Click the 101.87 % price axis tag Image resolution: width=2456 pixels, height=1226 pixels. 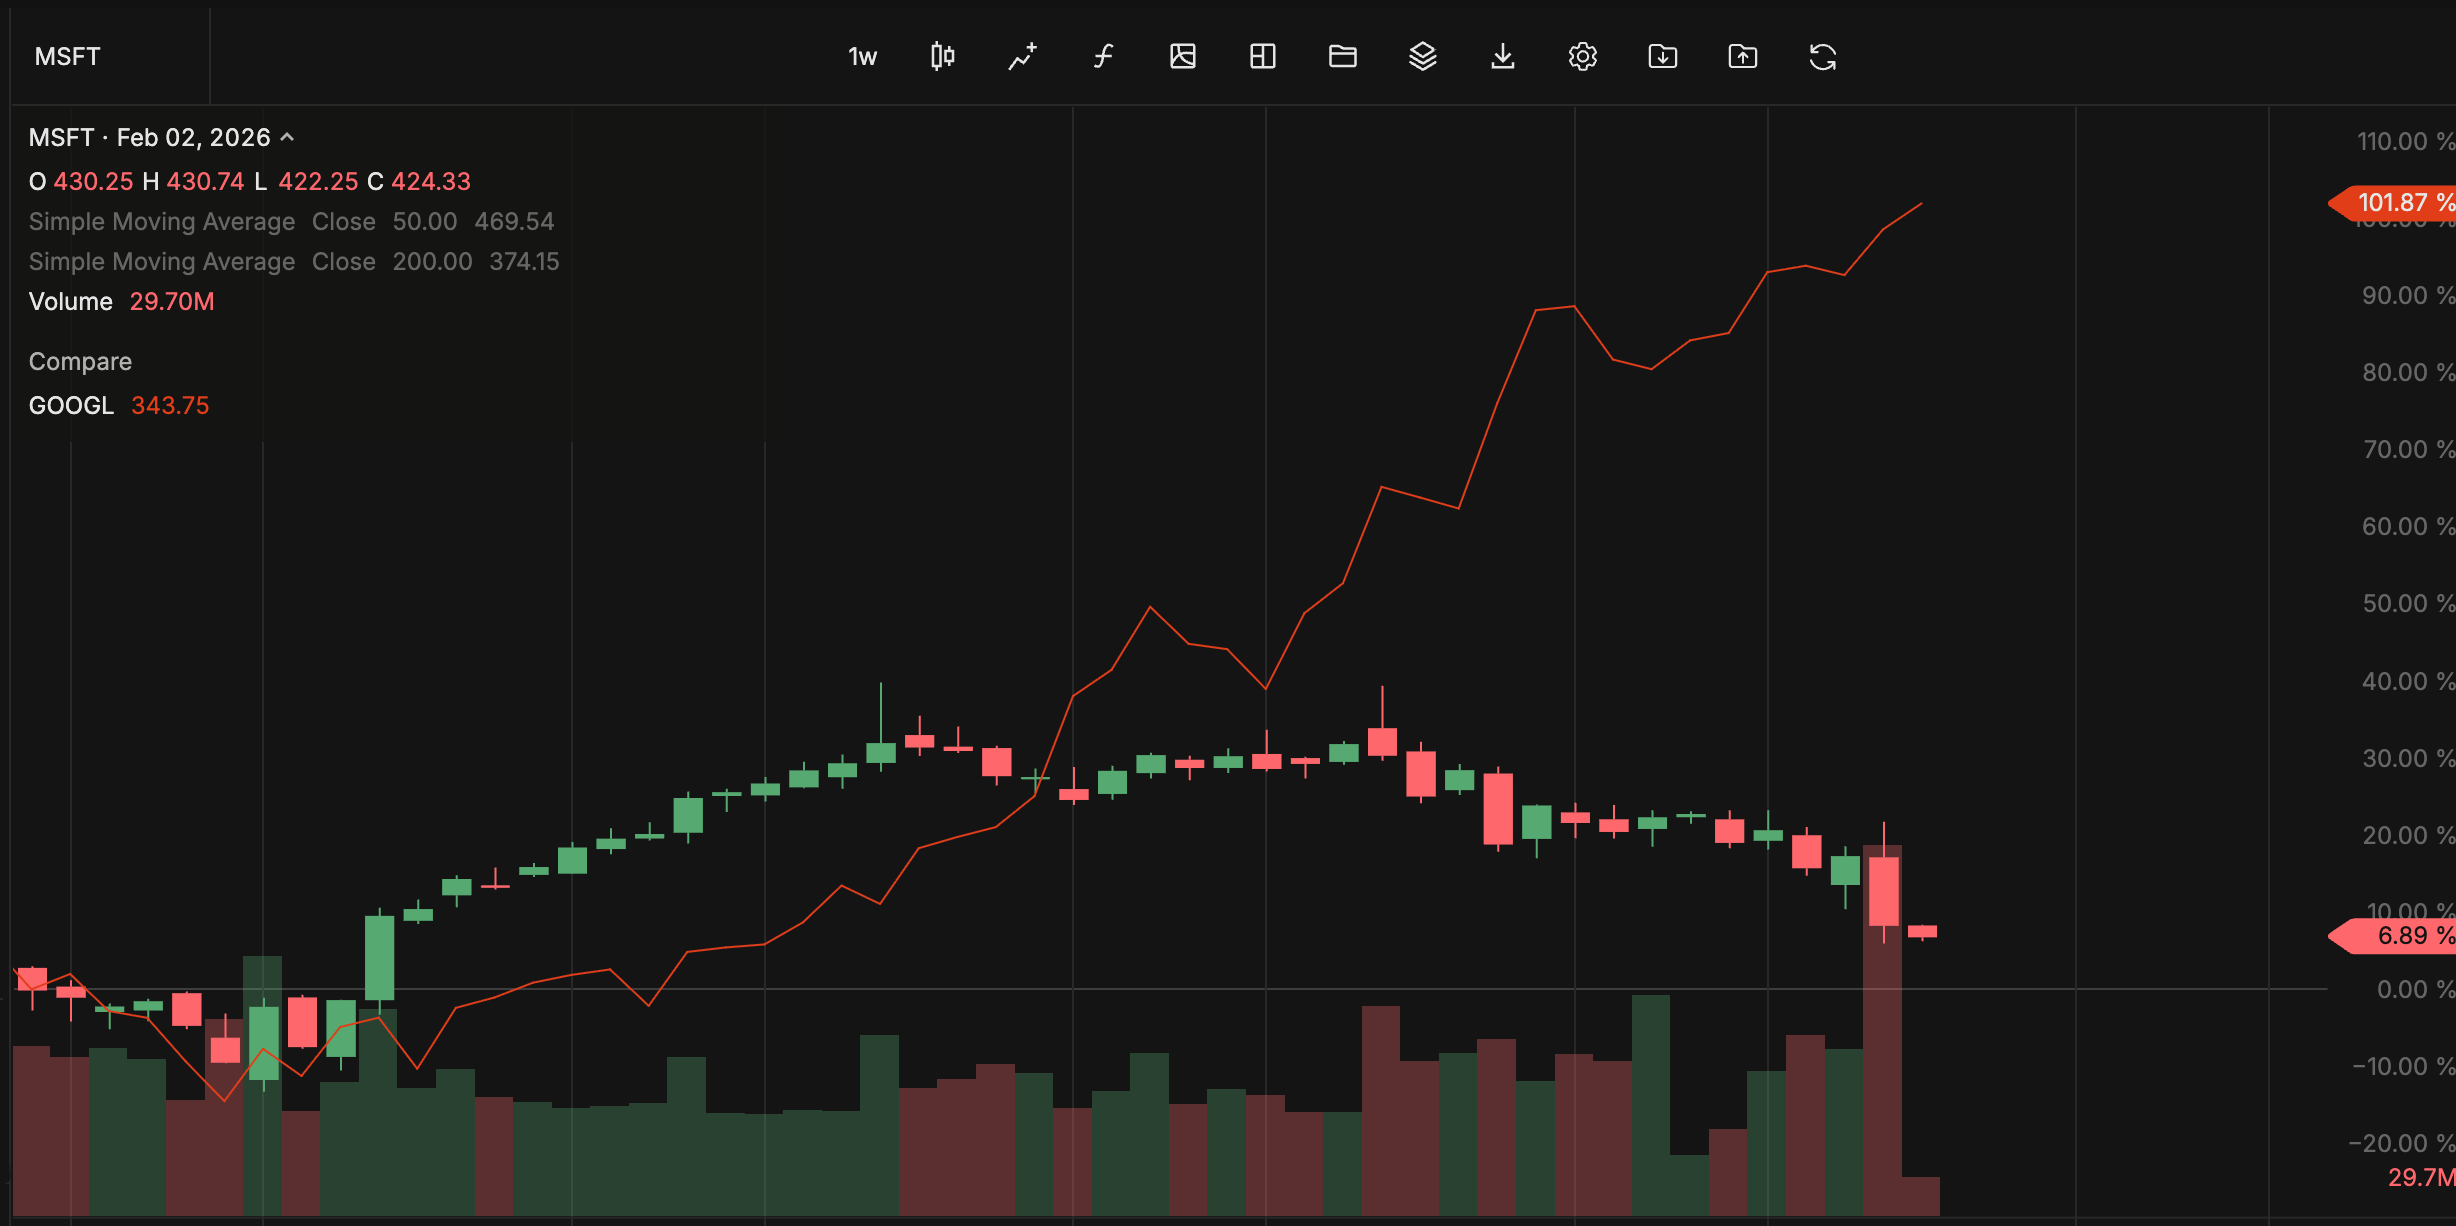[x=2398, y=203]
